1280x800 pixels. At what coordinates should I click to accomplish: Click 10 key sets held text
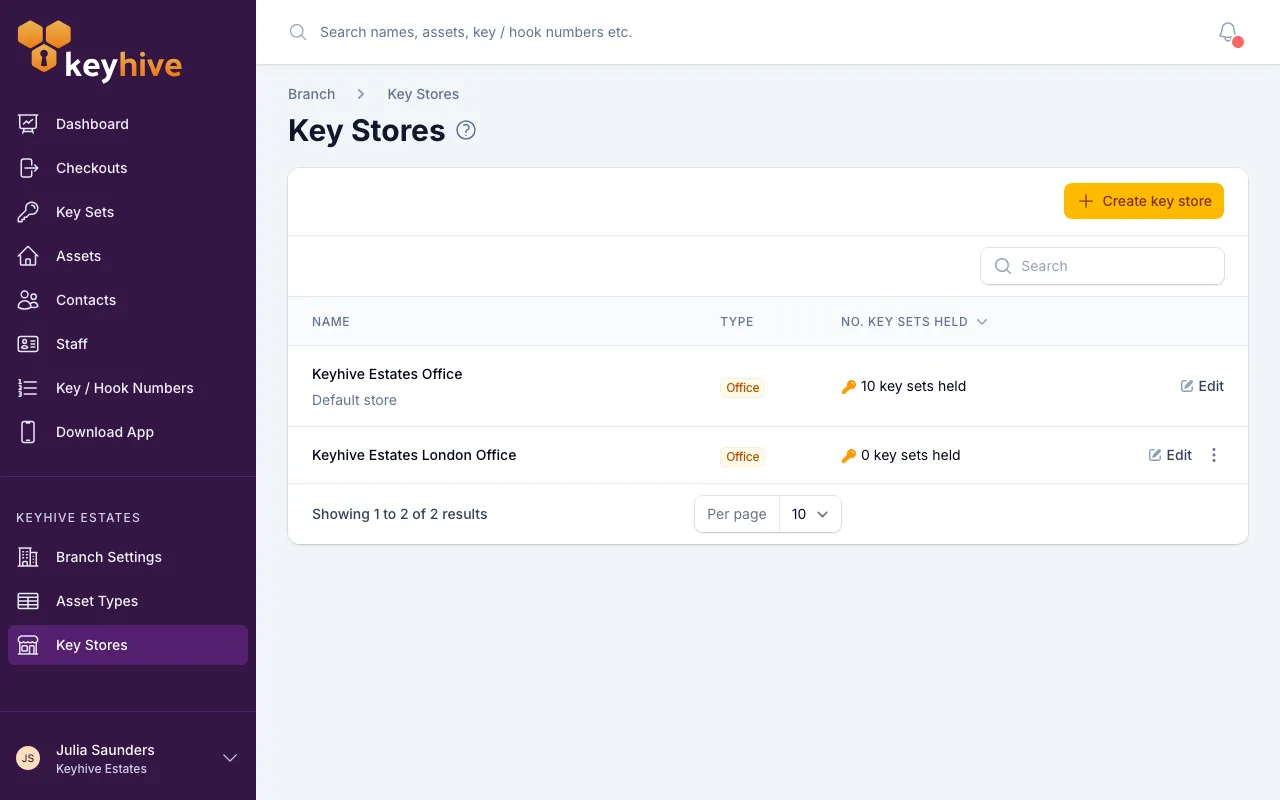point(913,386)
